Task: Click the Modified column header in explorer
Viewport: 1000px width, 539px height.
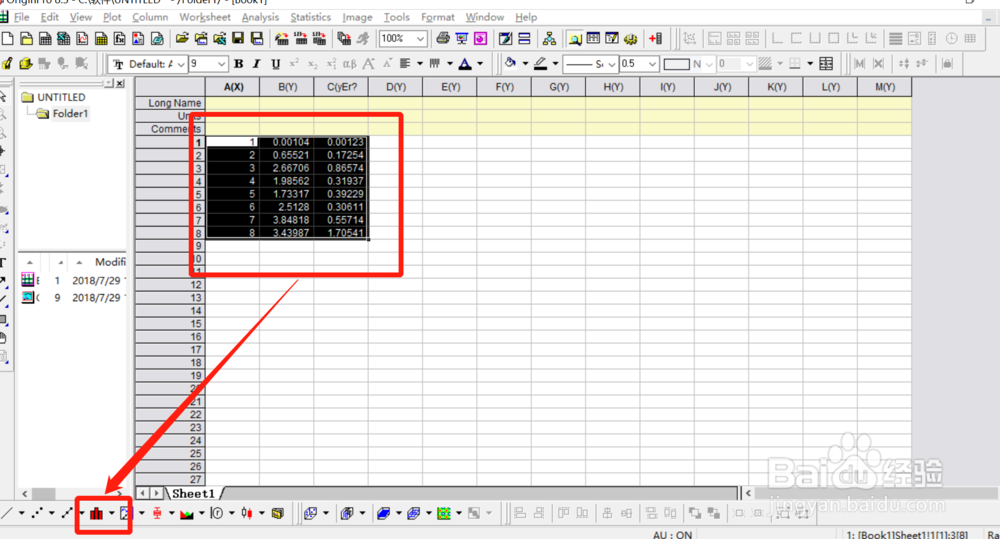Action: coord(110,262)
